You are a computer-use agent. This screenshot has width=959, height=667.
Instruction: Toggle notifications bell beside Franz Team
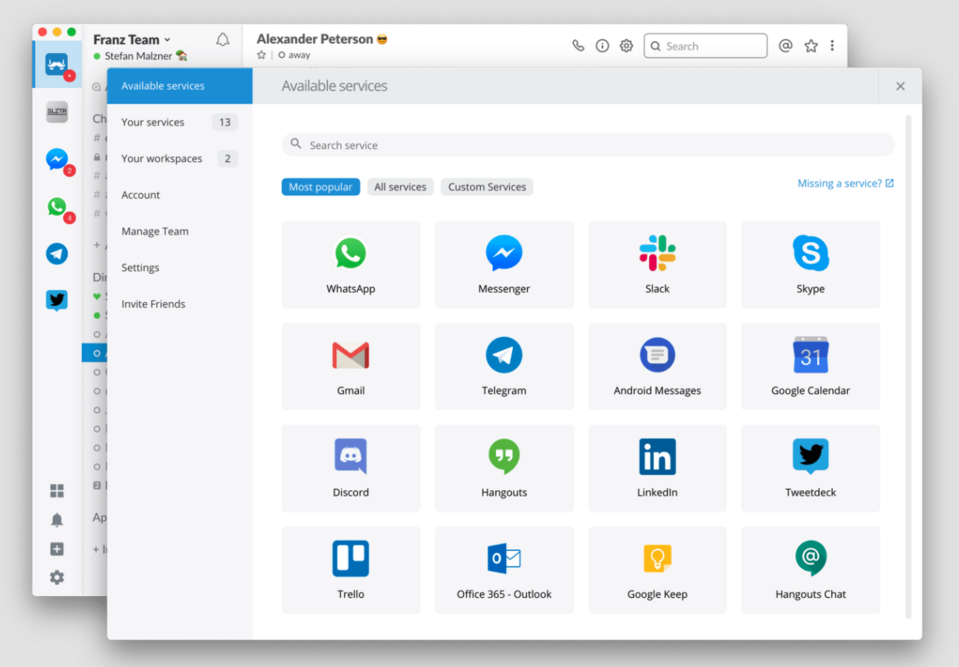pos(223,40)
